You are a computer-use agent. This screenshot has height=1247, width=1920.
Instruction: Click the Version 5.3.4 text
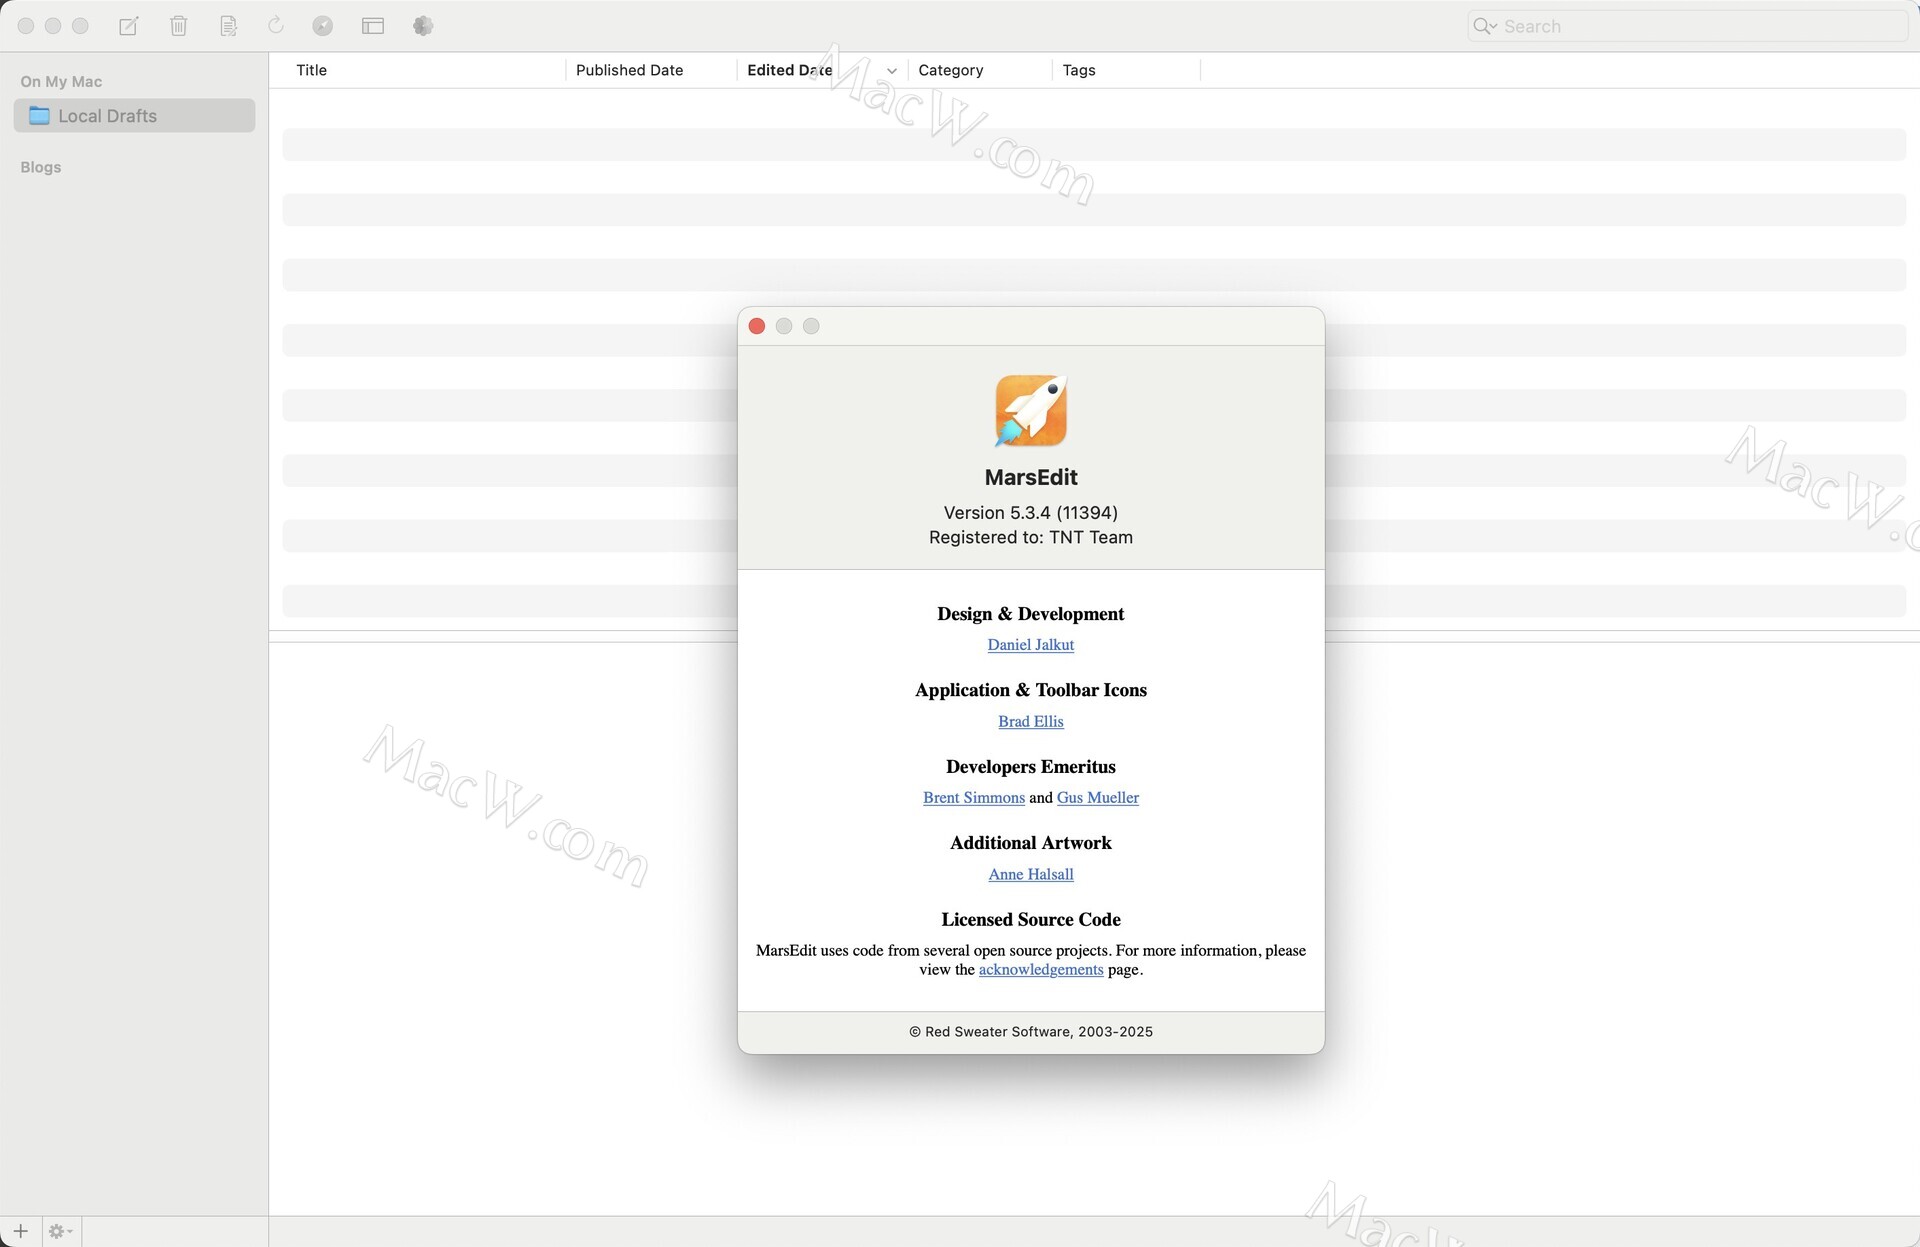pyautogui.click(x=1031, y=512)
